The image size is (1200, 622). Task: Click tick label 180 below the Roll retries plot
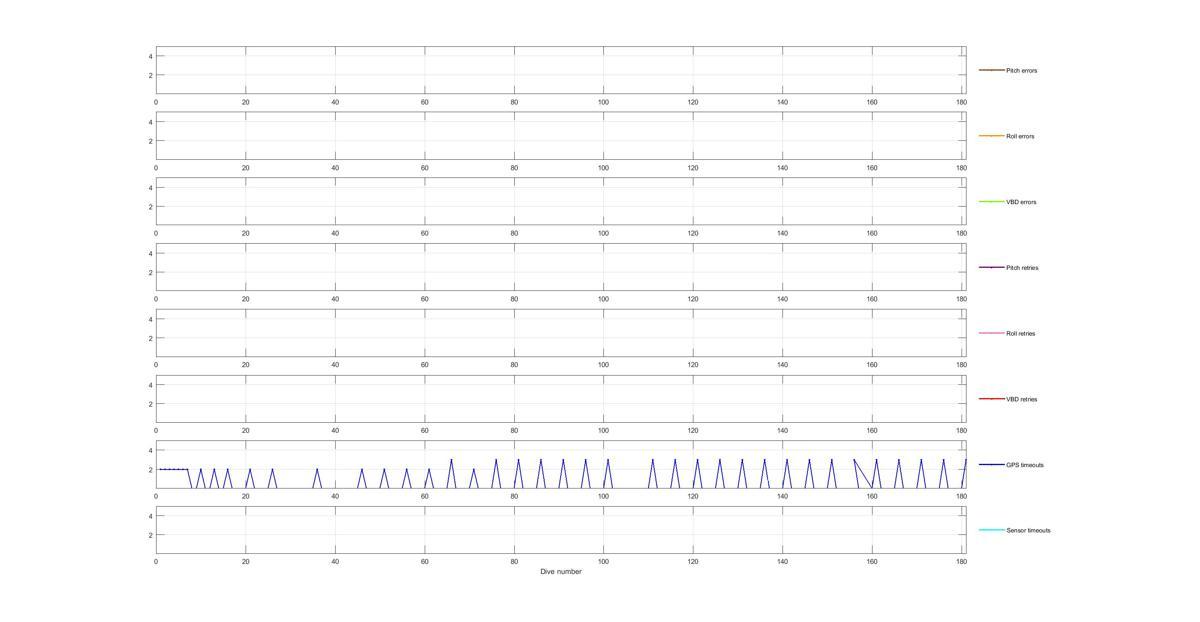pyautogui.click(x=961, y=364)
